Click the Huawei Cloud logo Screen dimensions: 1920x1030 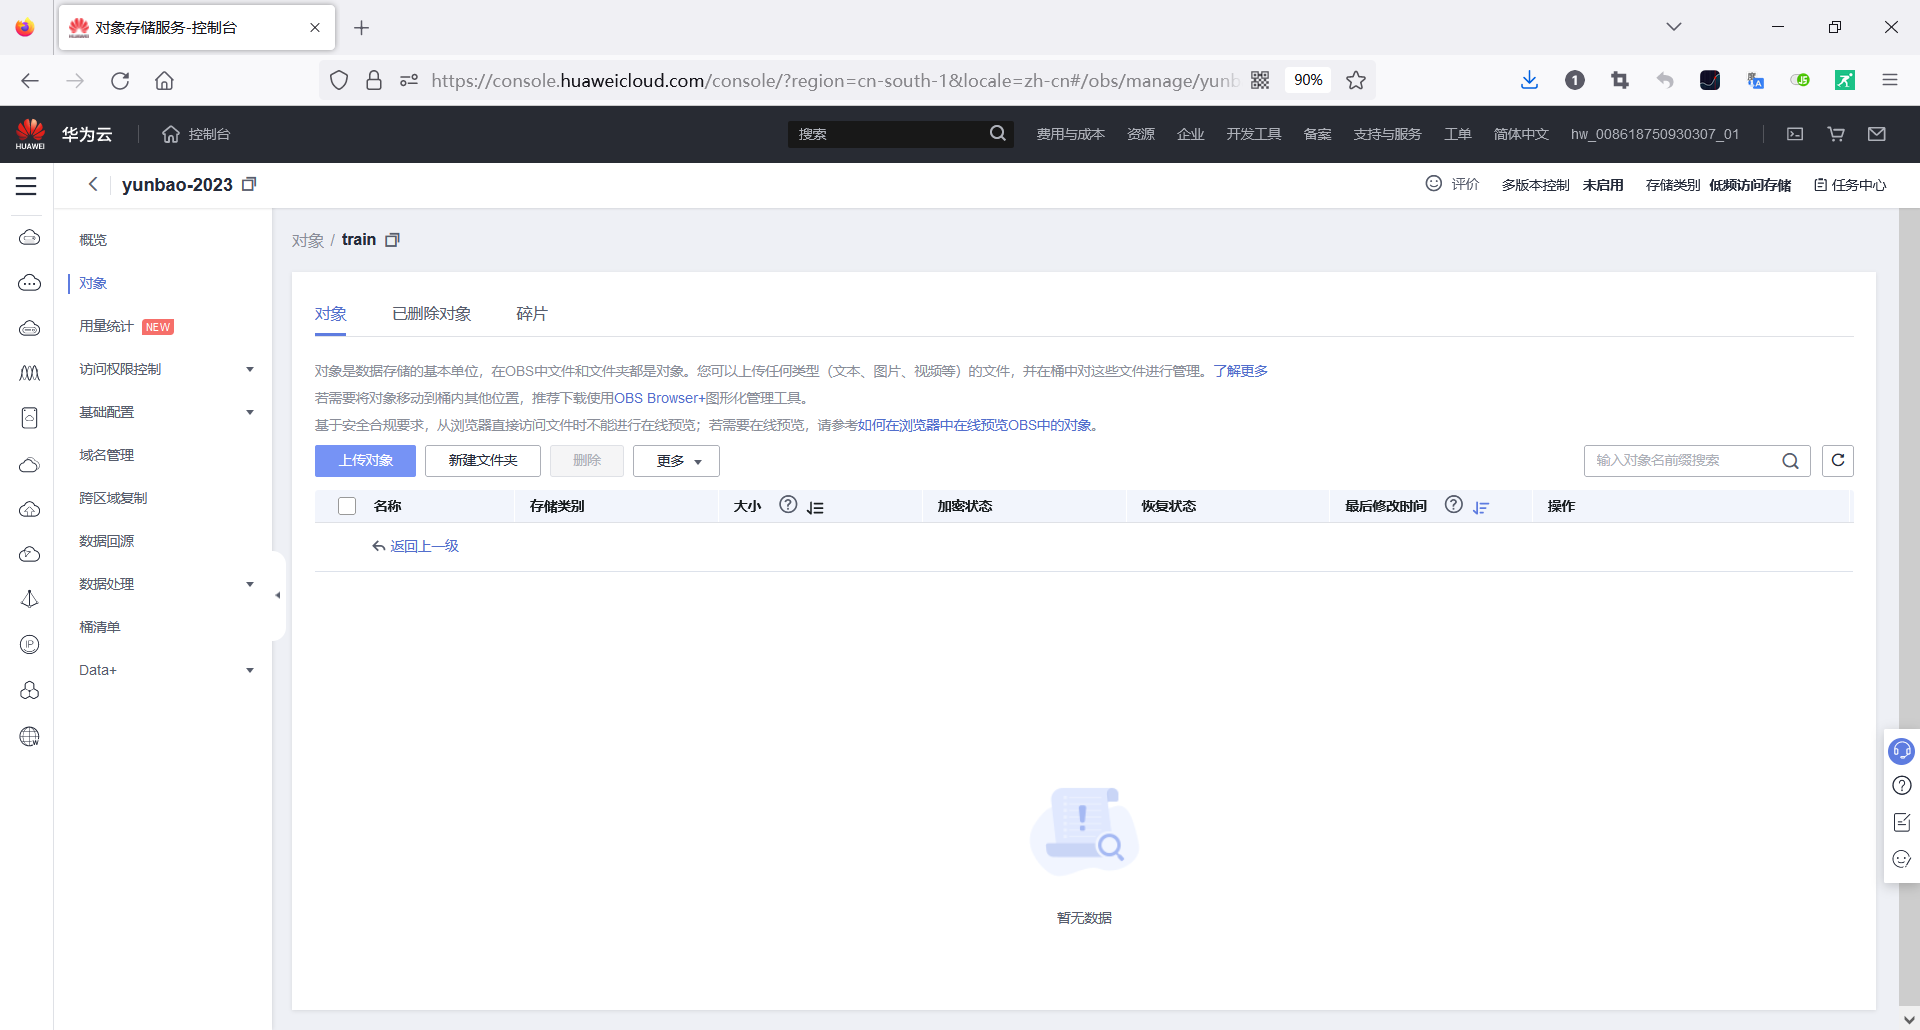[30, 133]
